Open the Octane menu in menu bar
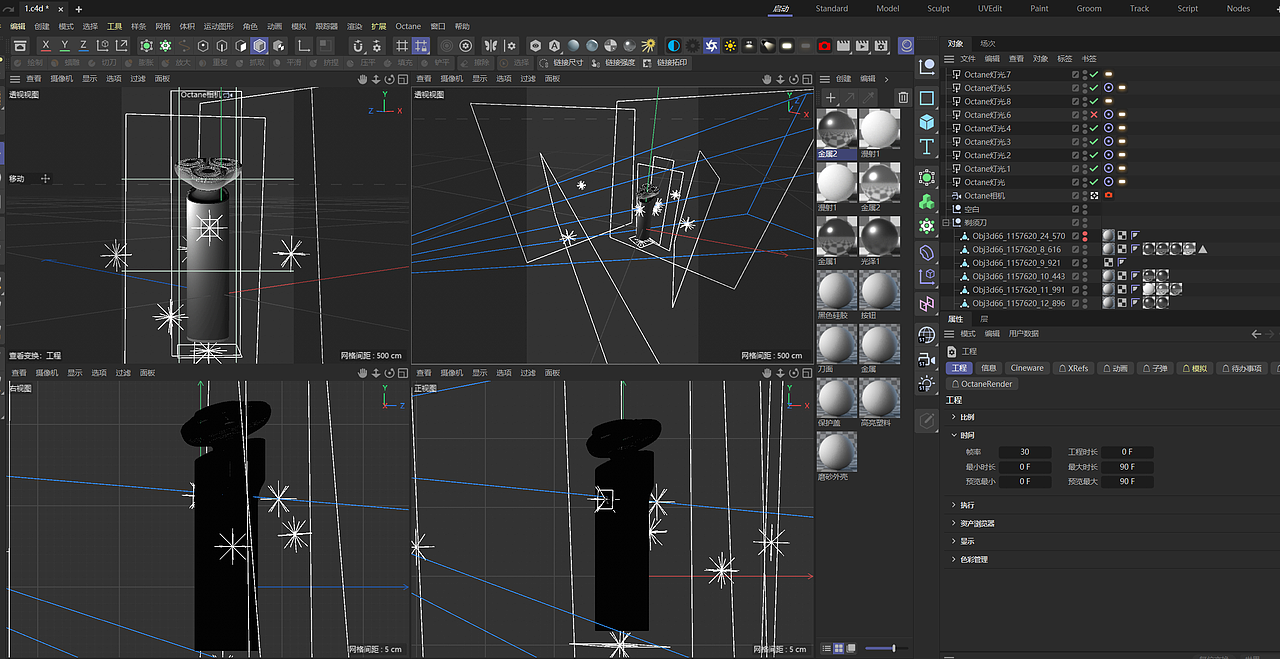 pos(408,26)
